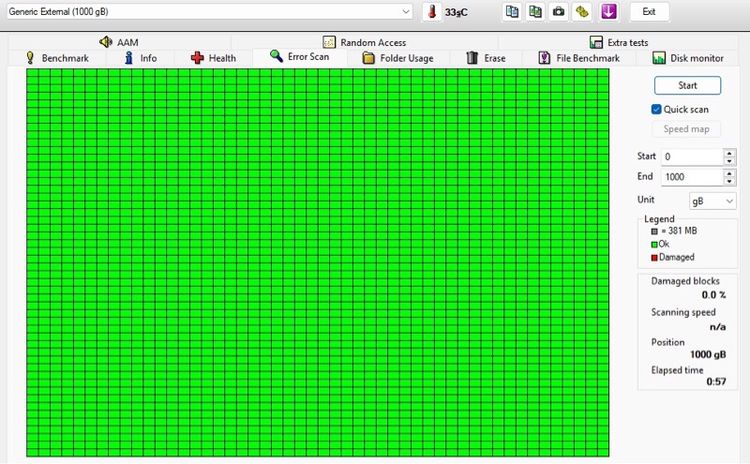This screenshot has height=464, width=750.
Task: Click the '1000 gB' position value
Action: coord(708,354)
